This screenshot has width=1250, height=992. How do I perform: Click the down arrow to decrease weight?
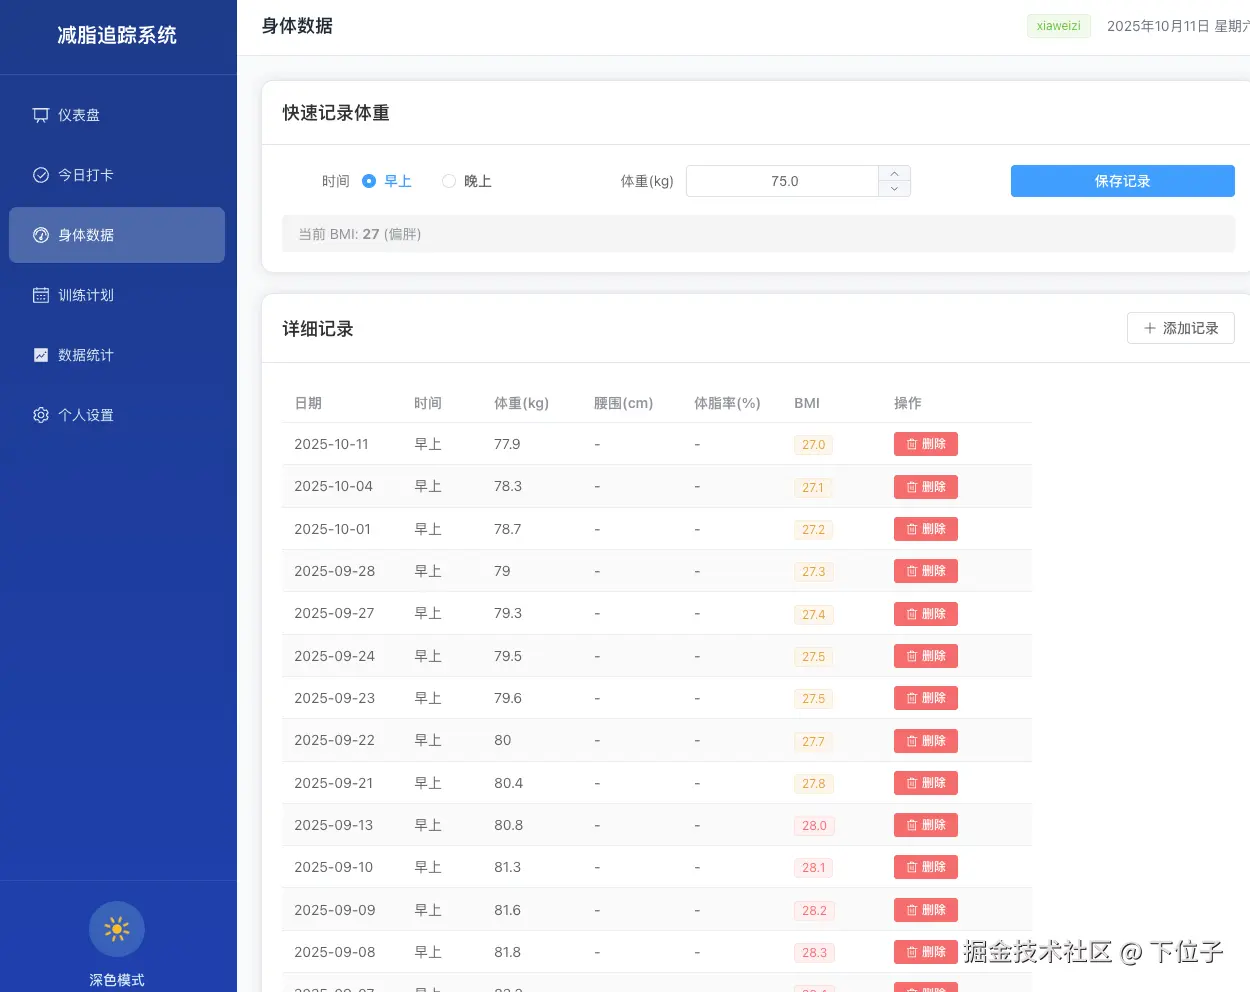coord(894,189)
